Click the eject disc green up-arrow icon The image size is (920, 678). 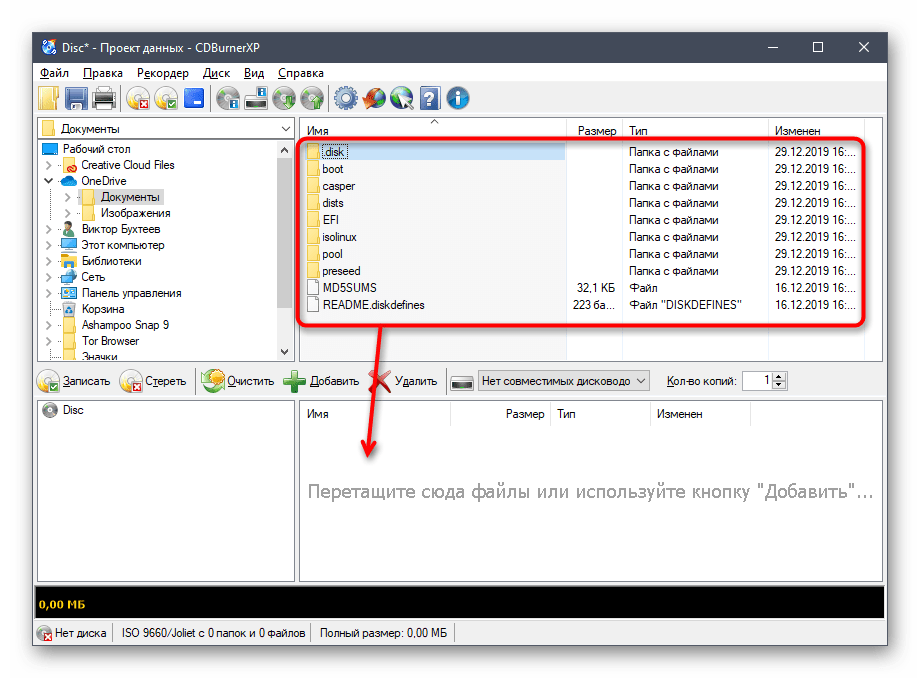point(312,98)
